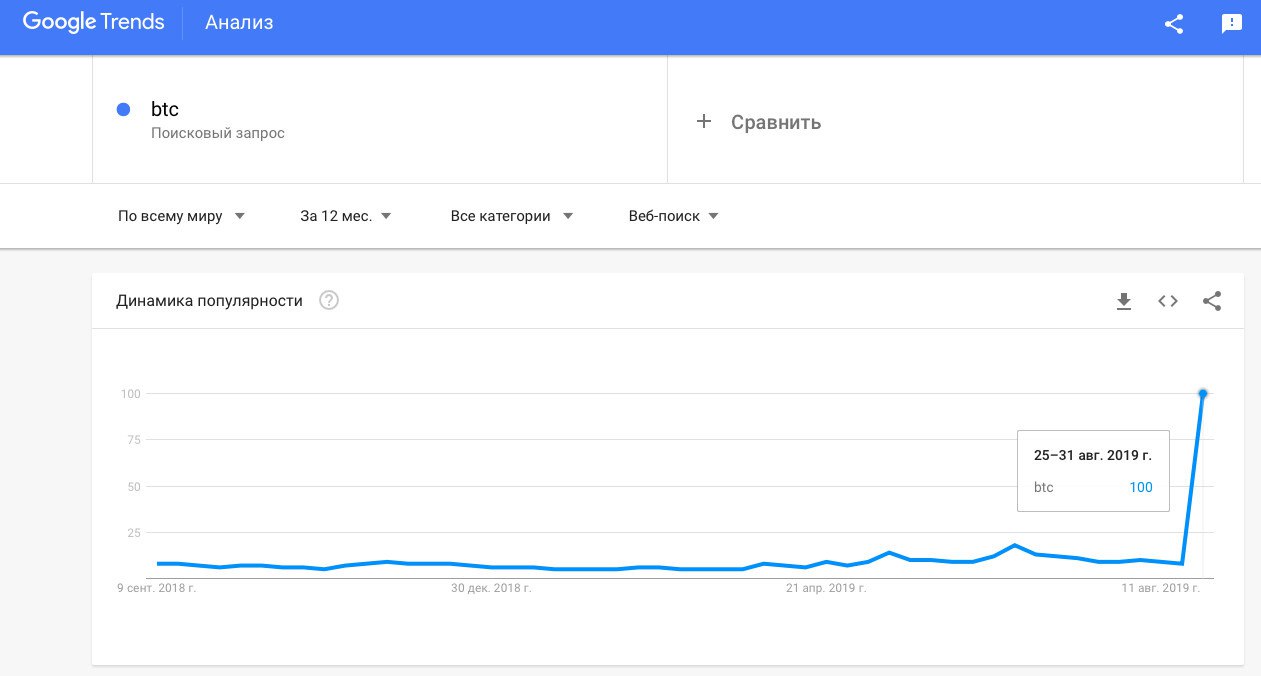Click the chart peak data point at 100
The height and width of the screenshot is (676, 1261).
tap(1203, 394)
